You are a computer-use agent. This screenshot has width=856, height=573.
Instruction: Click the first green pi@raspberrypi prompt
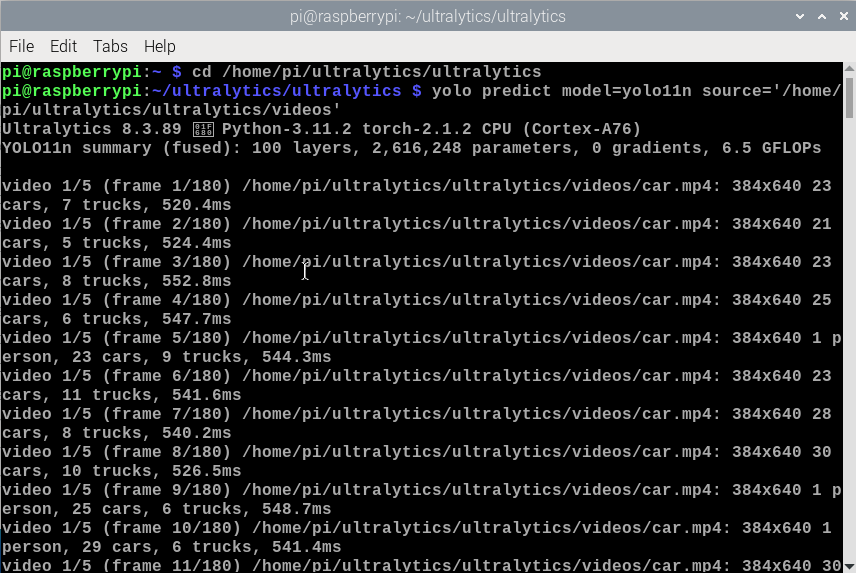[72, 72]
